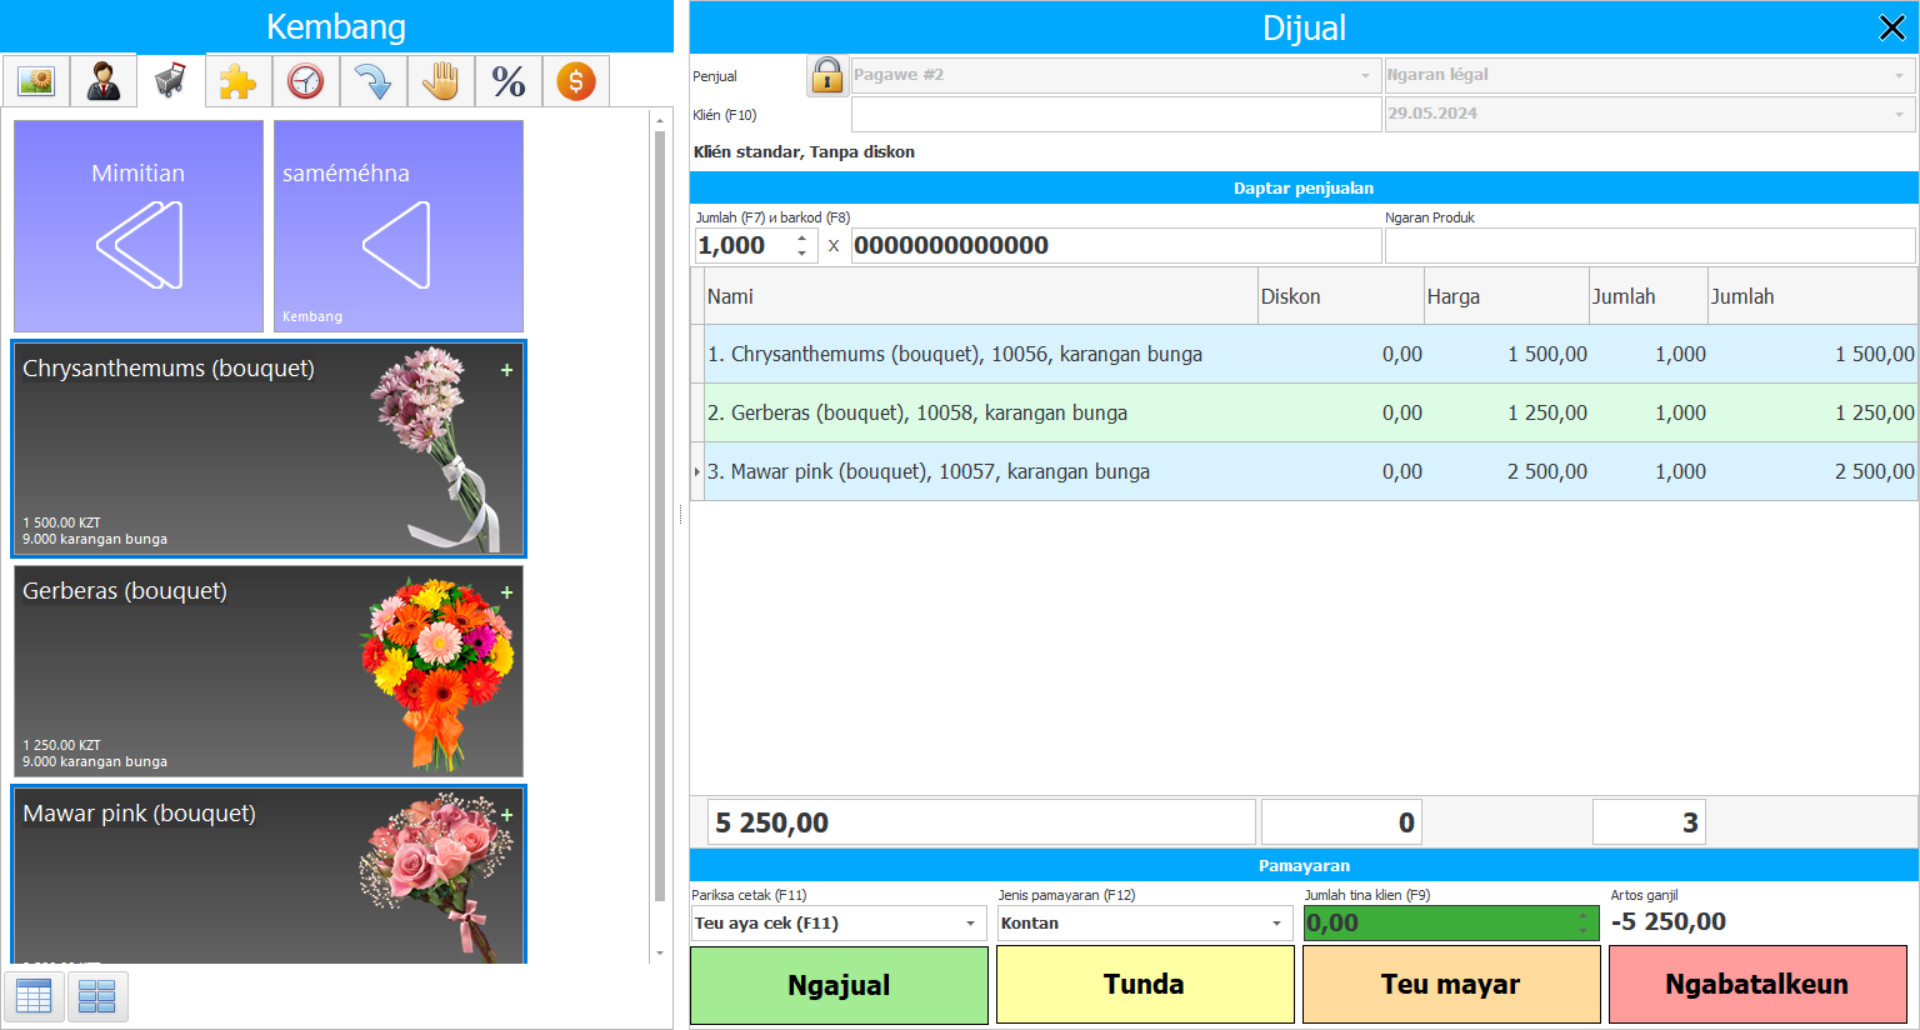Open the Jenis pamayaran Kontan dropdown
The image size is (1920, 1030).
[1276, 923]
